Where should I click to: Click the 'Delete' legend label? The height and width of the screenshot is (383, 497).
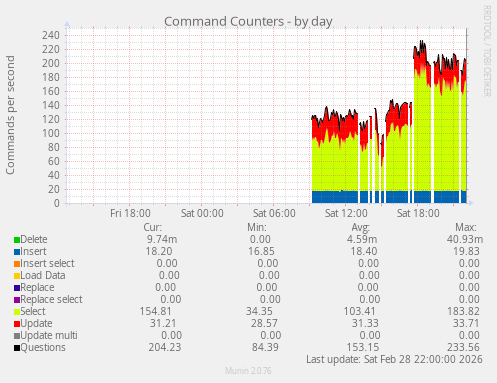coord(34,239)
